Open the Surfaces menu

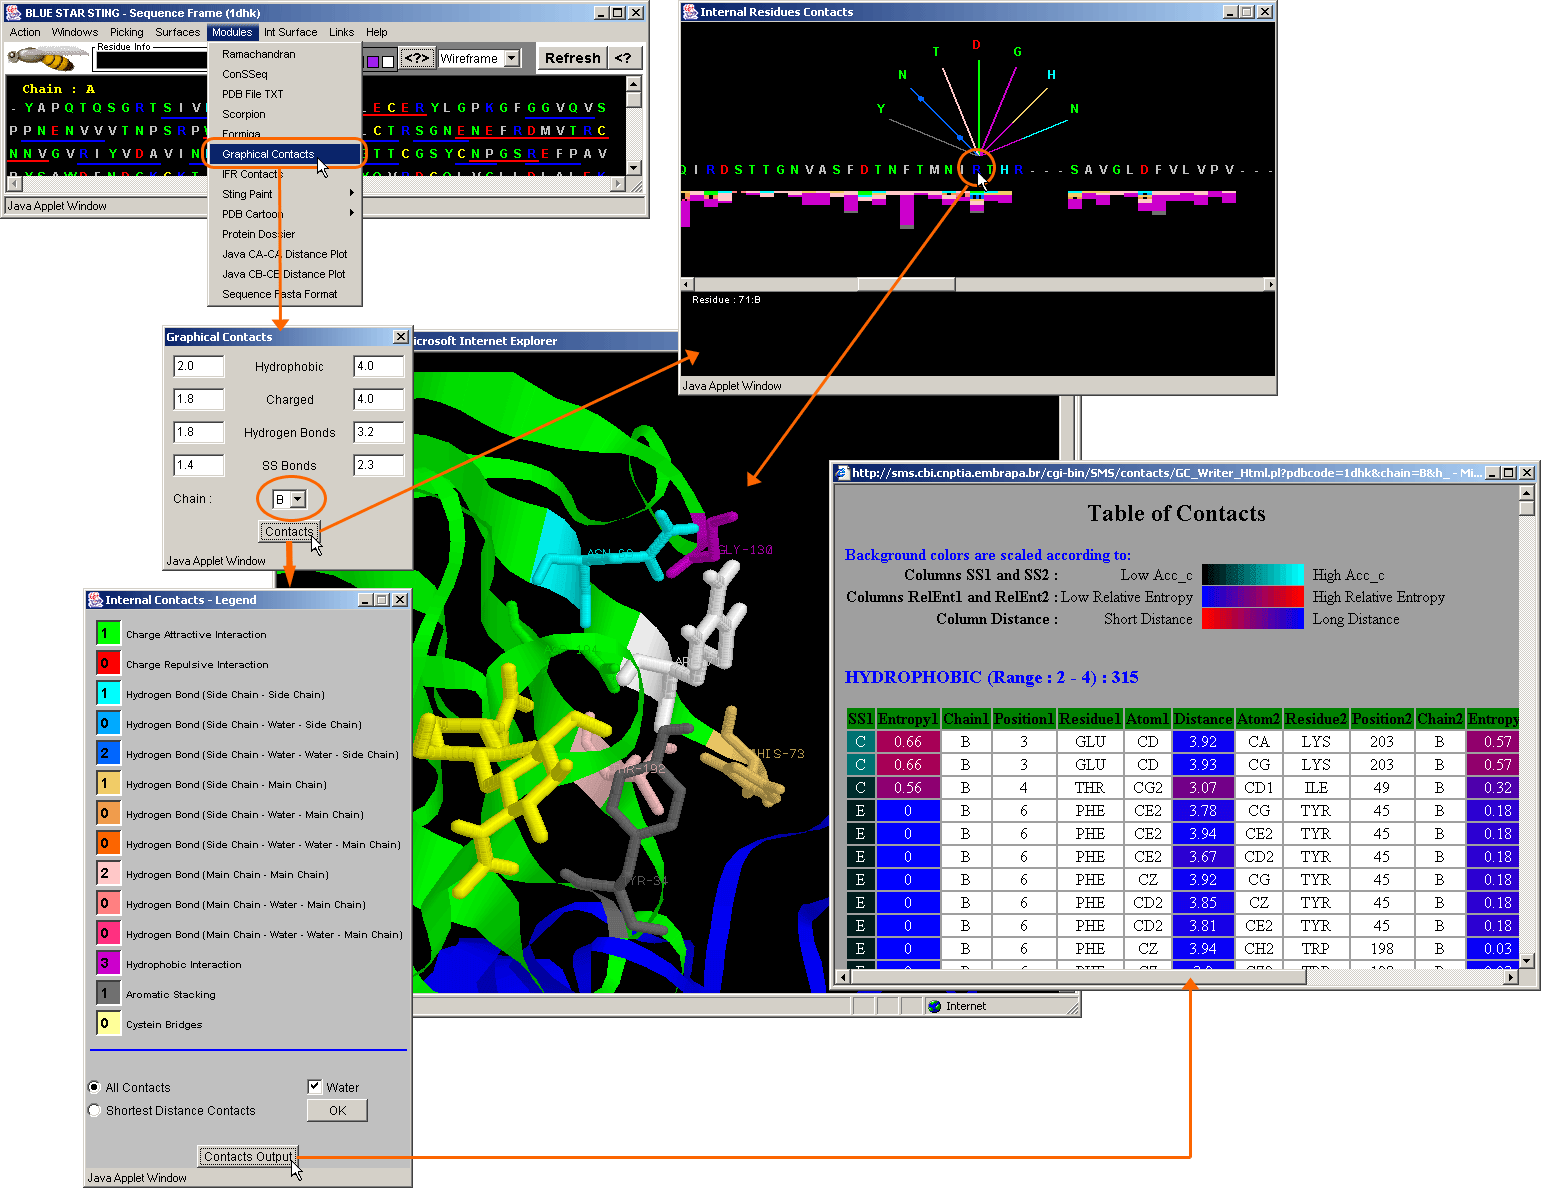(177, 32)
